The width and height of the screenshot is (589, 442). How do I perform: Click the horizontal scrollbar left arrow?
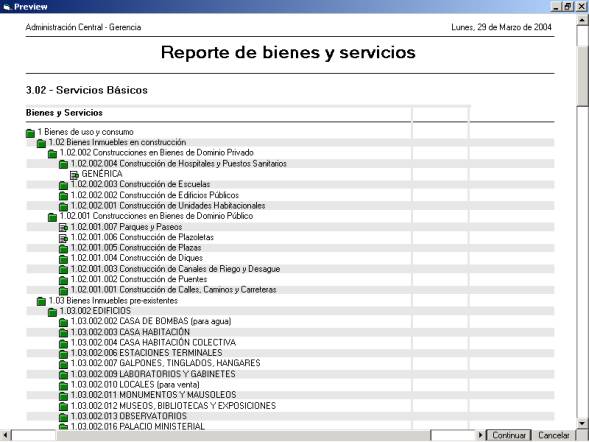[5, 435]
